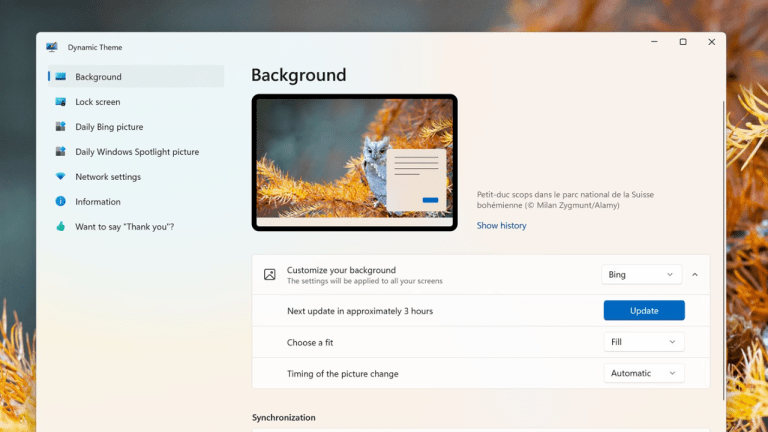Click the Network settings wifi icon
The image size is (768, 432).
tap(61, 176)
